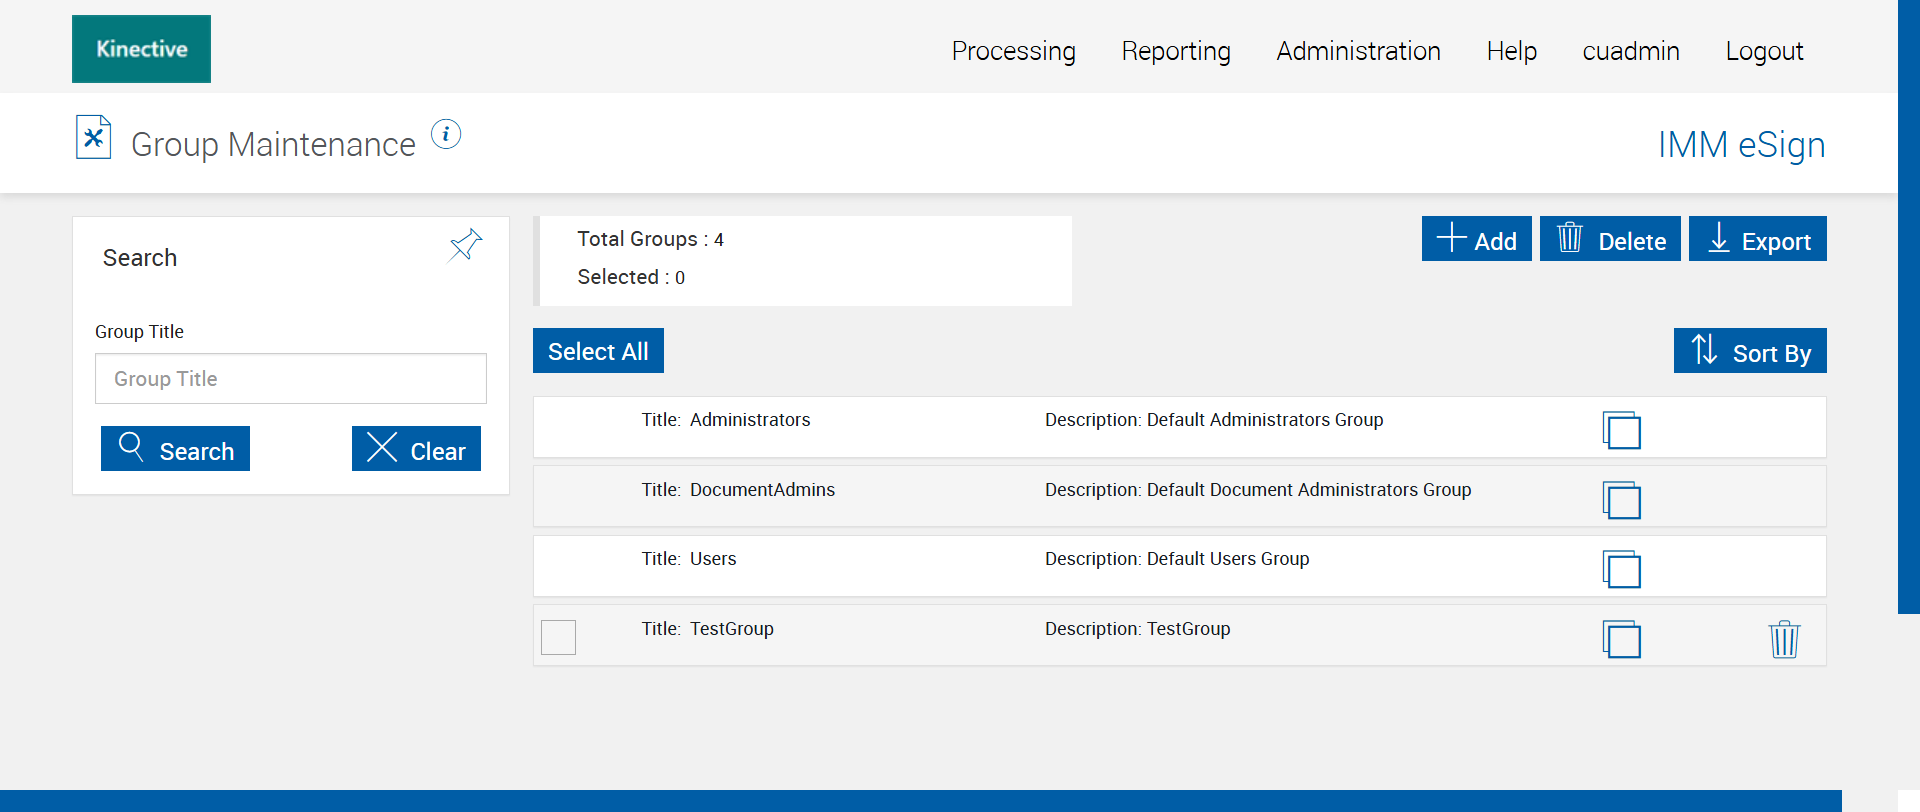Check the TestGroup checkbox
Image resolution: width=1920 pixels, height=812 pixels.
[x=559, y=637]
